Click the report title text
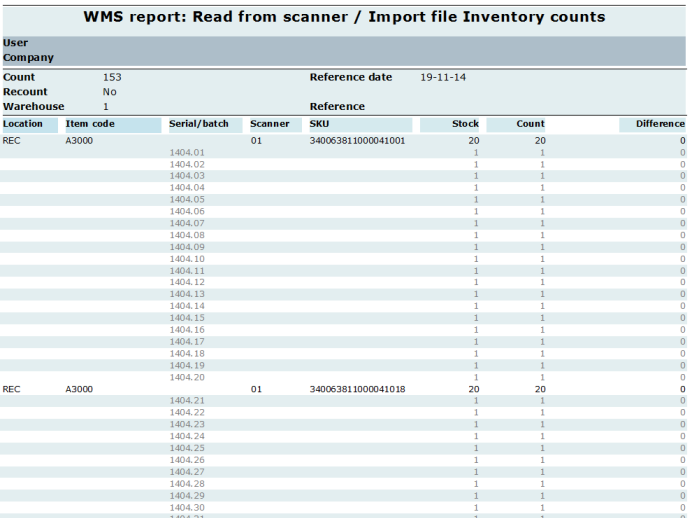The image size is (688, 518). (x=343, y=17)
